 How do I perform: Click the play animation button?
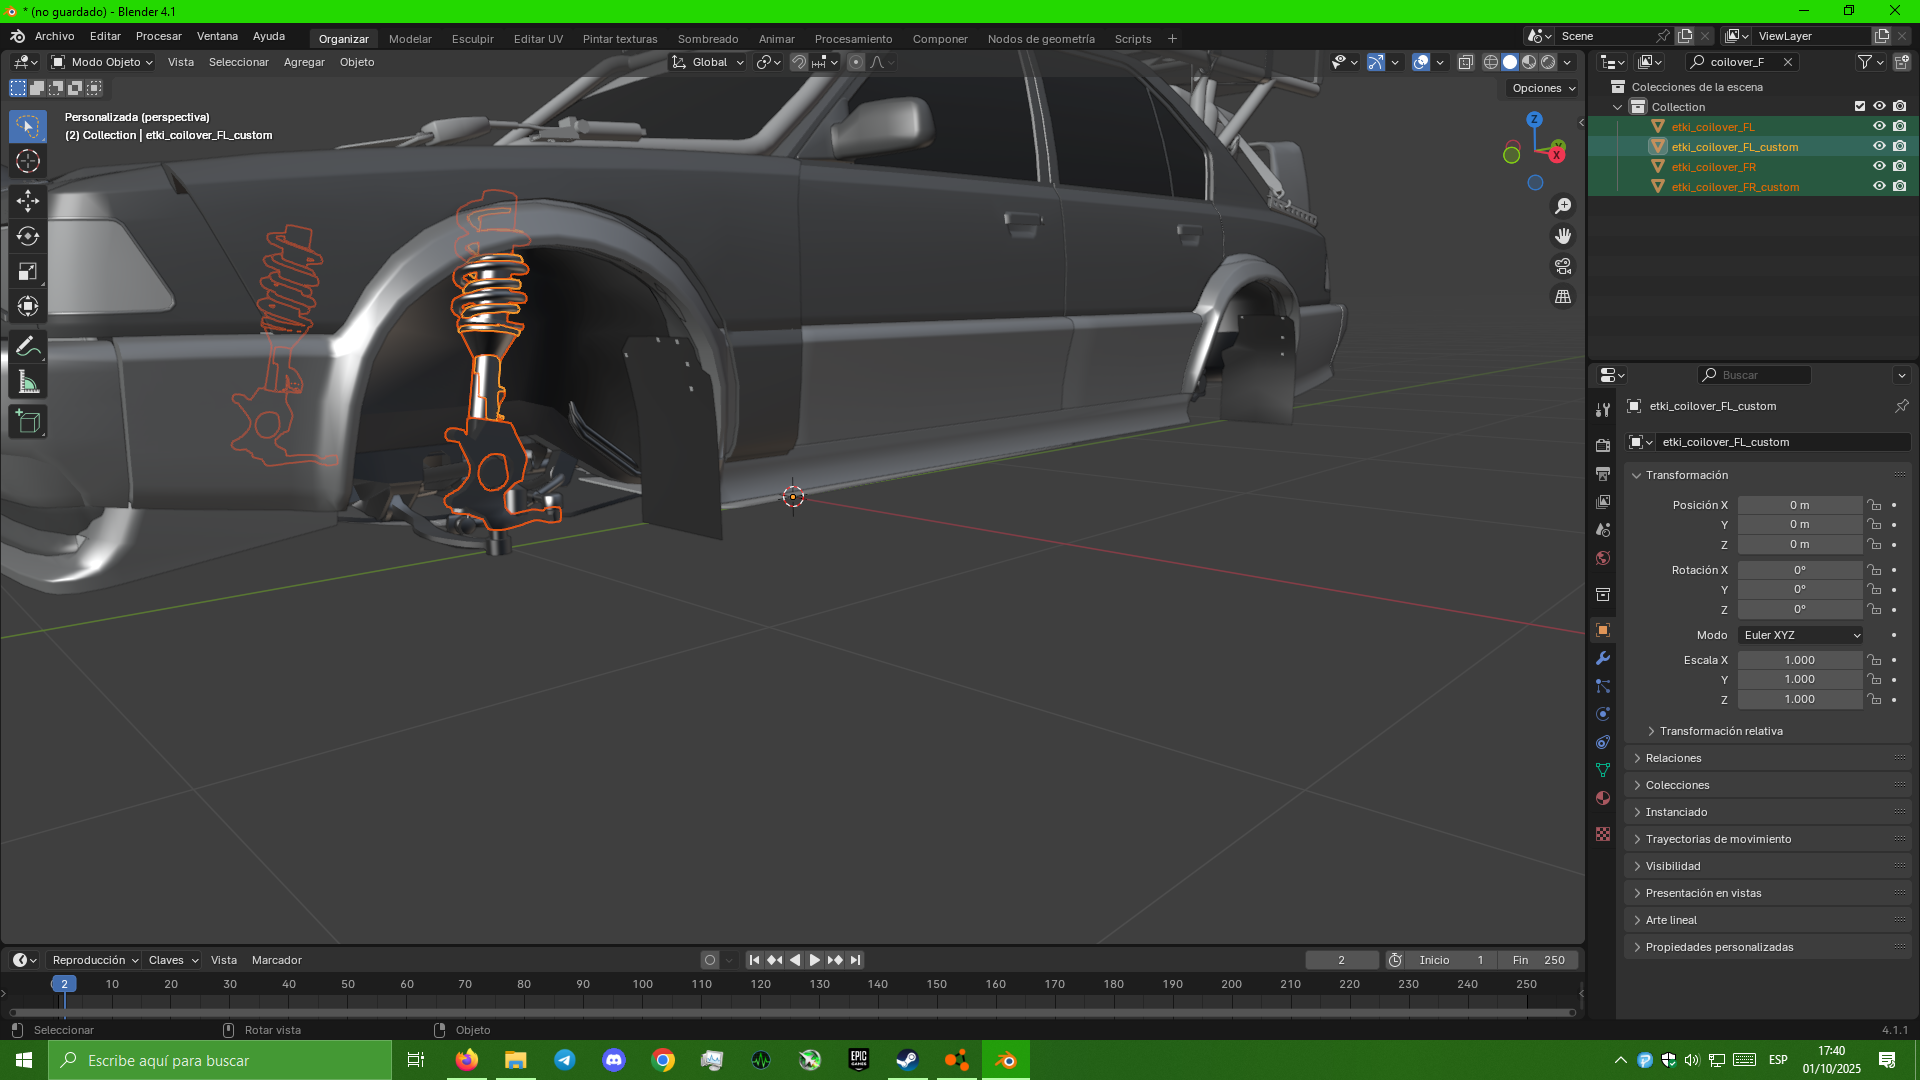[814, 960]
